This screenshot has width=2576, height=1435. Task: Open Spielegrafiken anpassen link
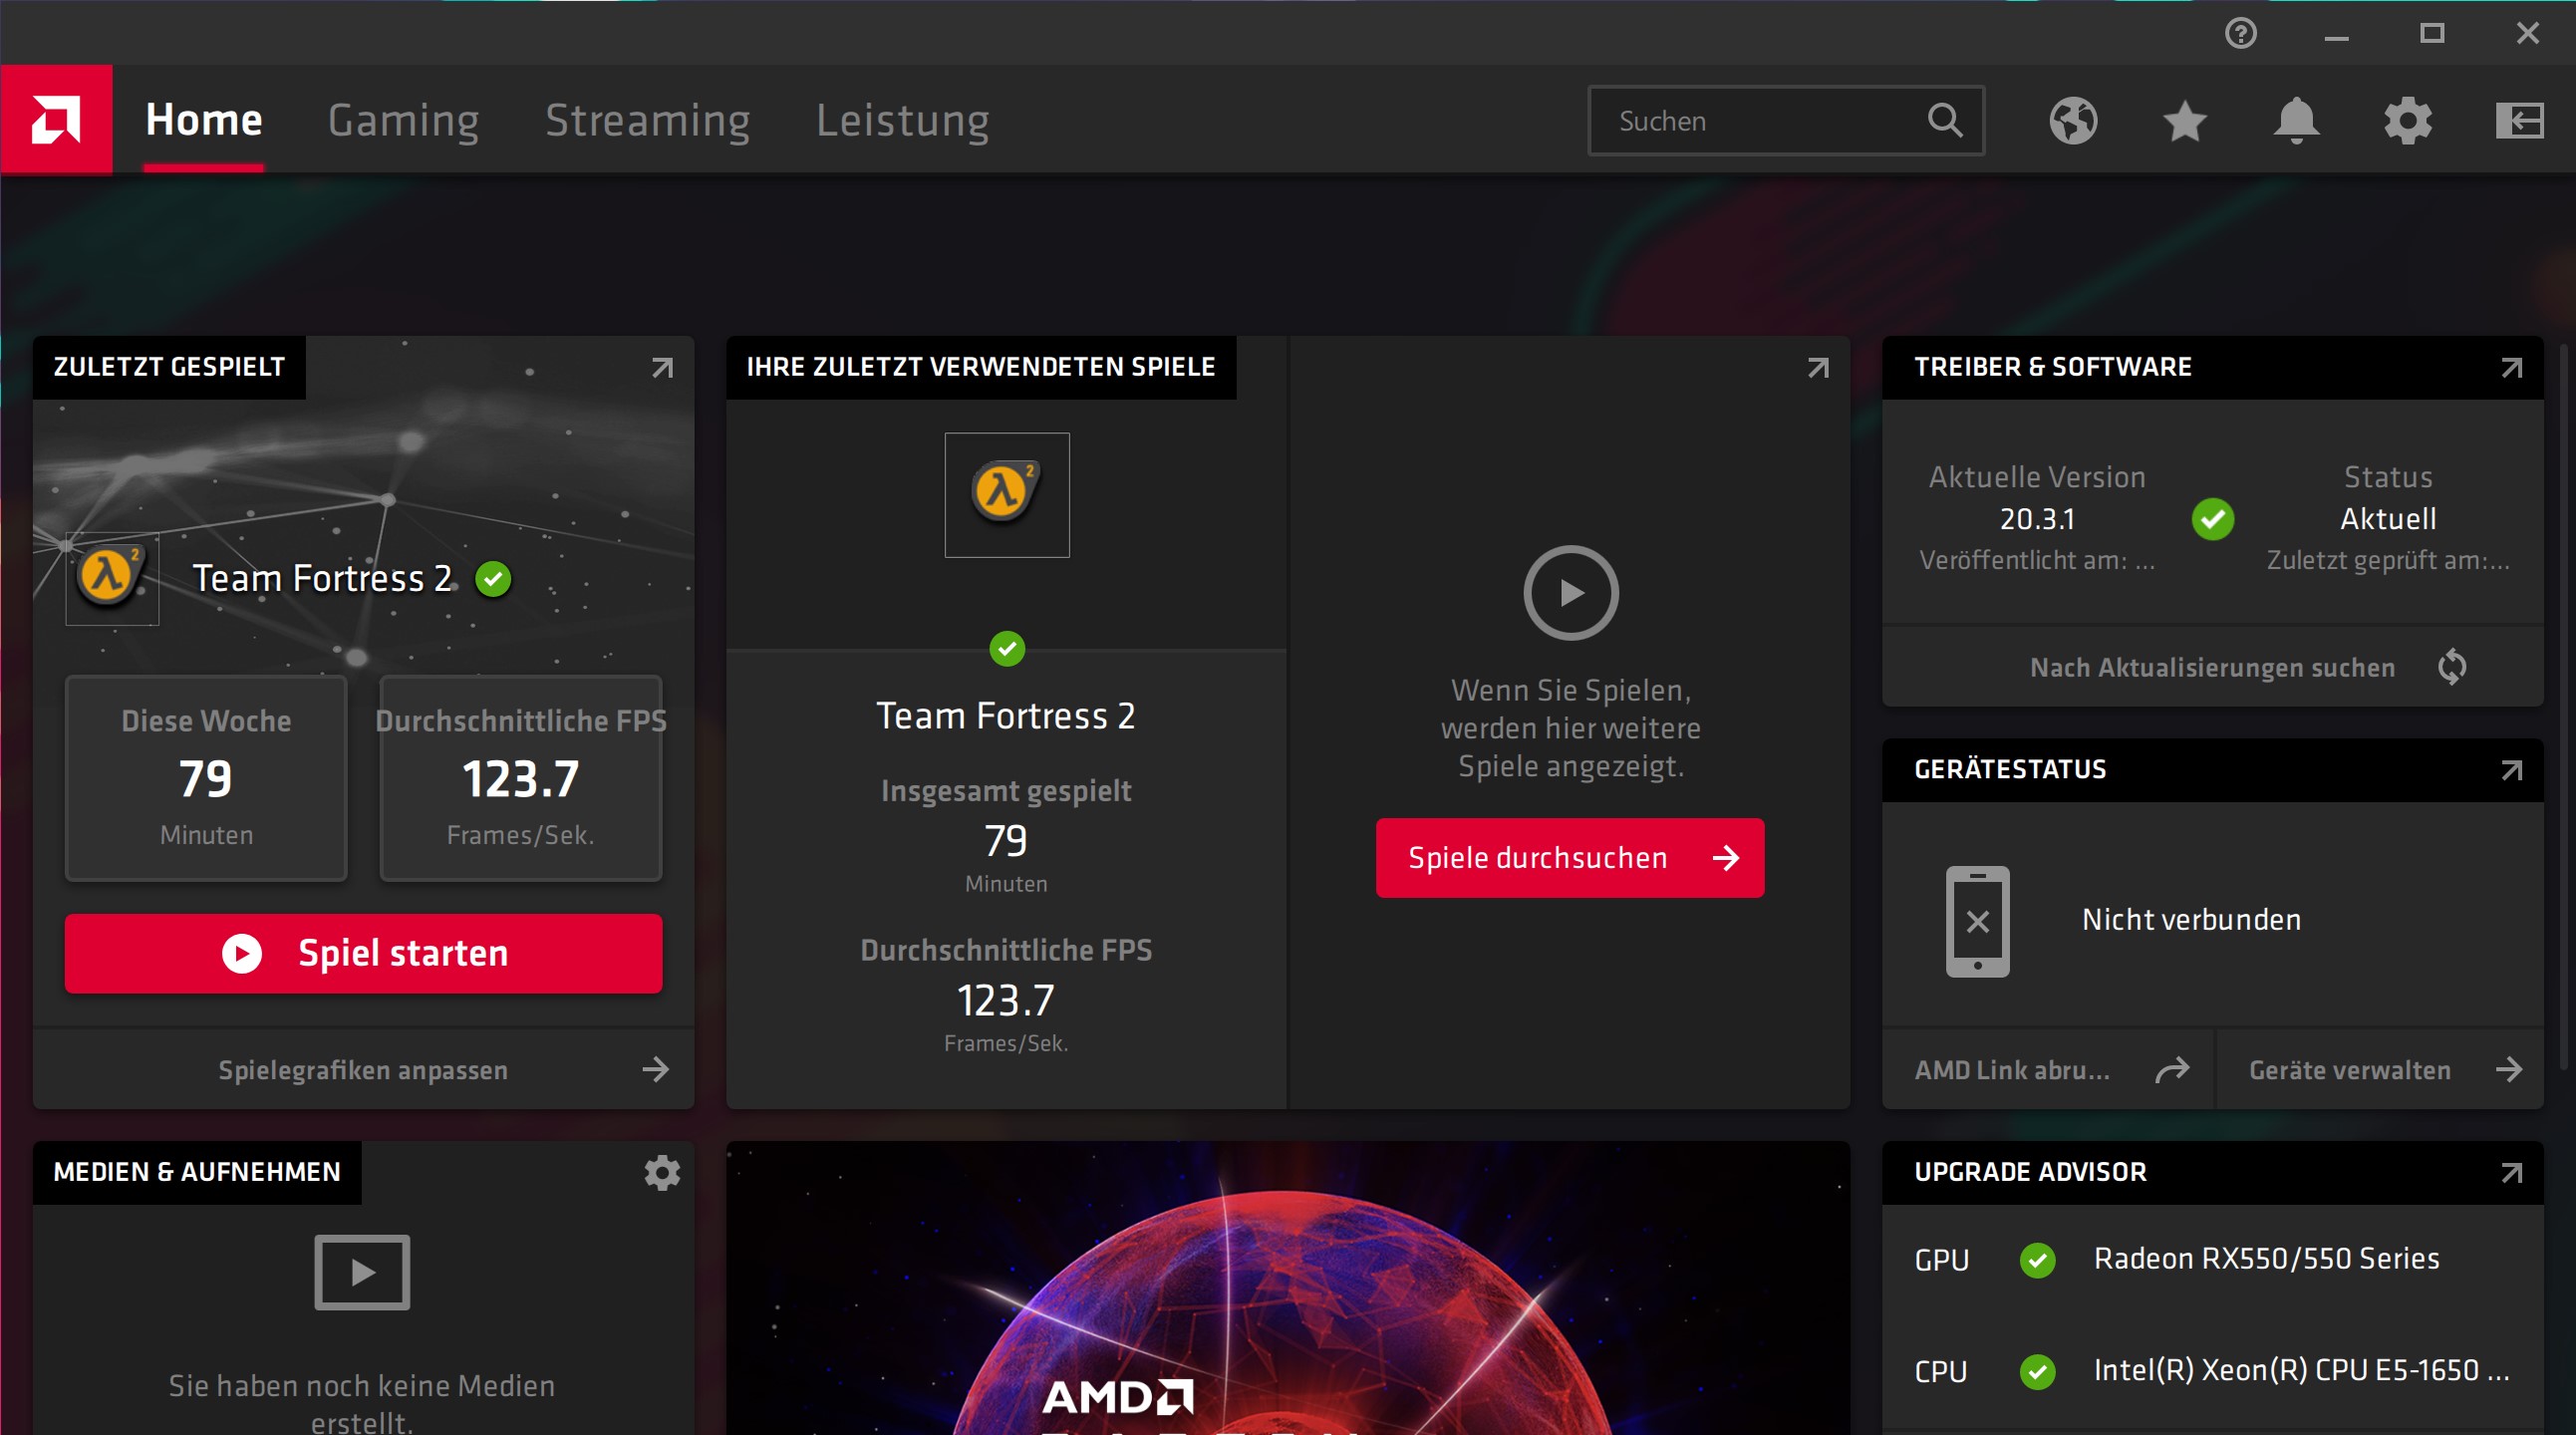tap(363, 1070)
